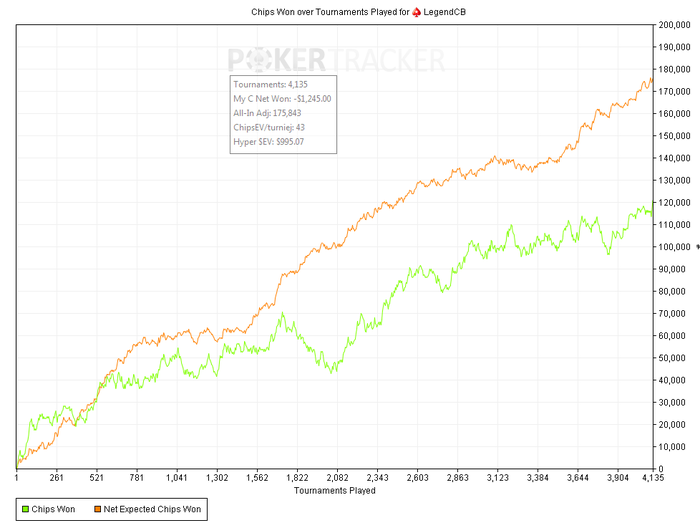Click the LegendCB player name in title
This screenshot has width=700, height=523.
pos(445,12)
